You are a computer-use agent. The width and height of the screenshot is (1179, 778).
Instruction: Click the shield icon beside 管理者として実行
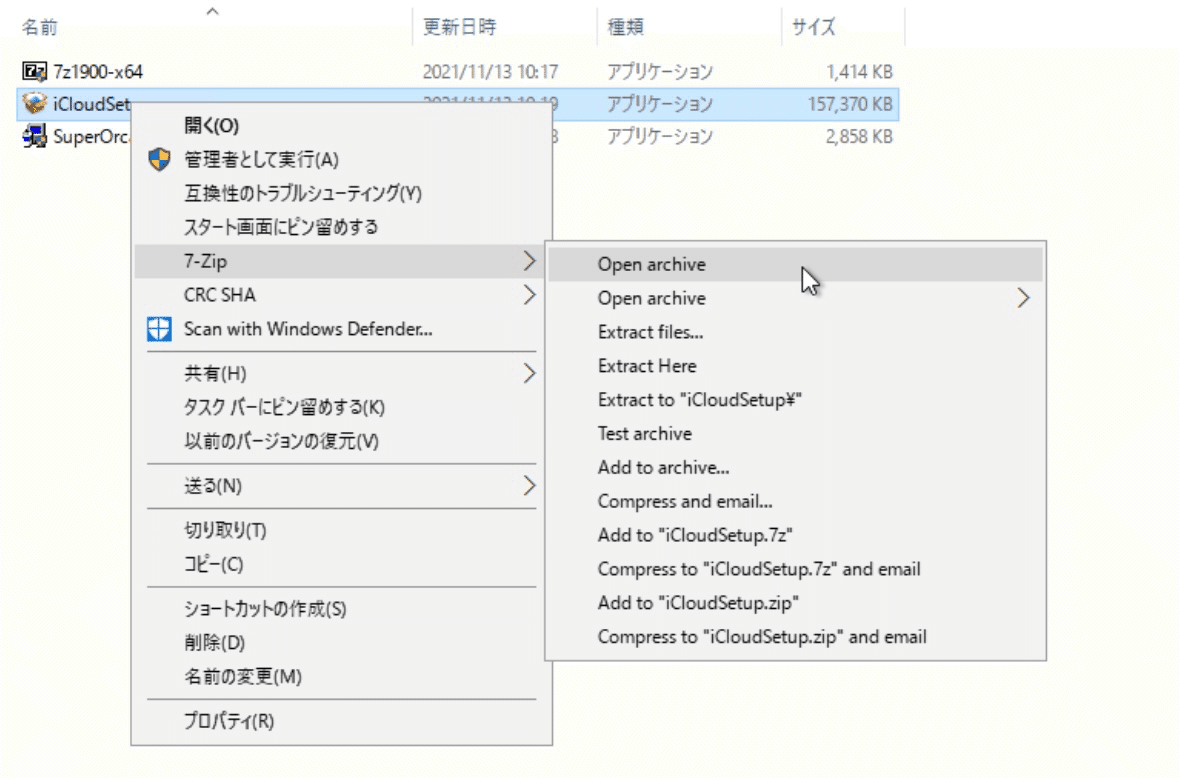point(159,159)
